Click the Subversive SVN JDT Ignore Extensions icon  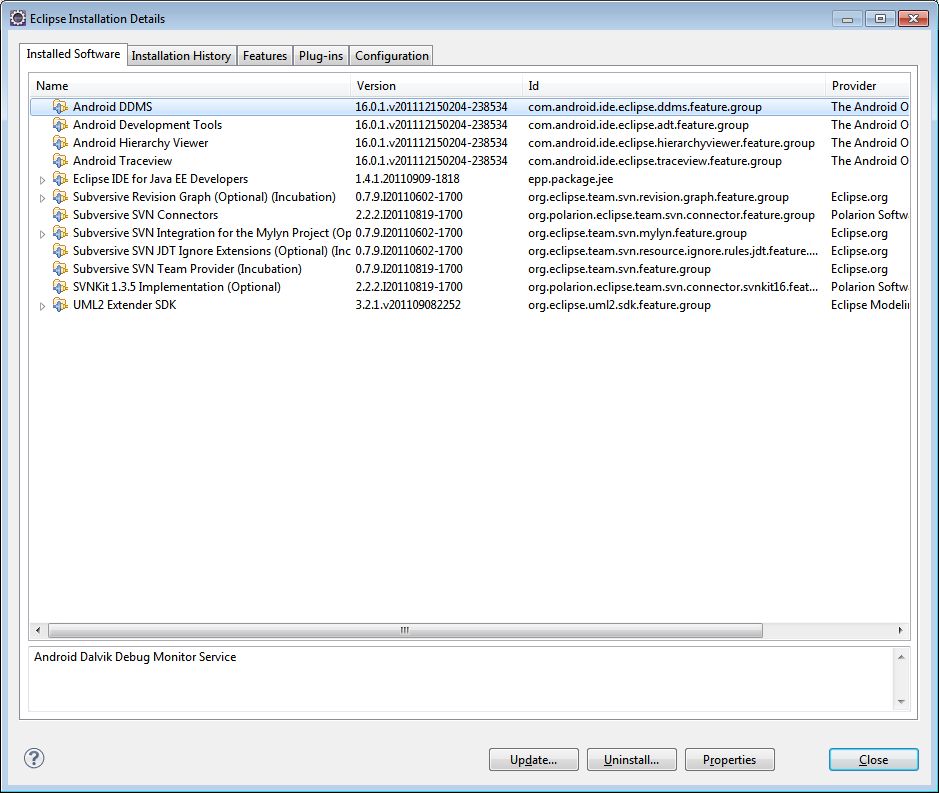click(60, 250)
